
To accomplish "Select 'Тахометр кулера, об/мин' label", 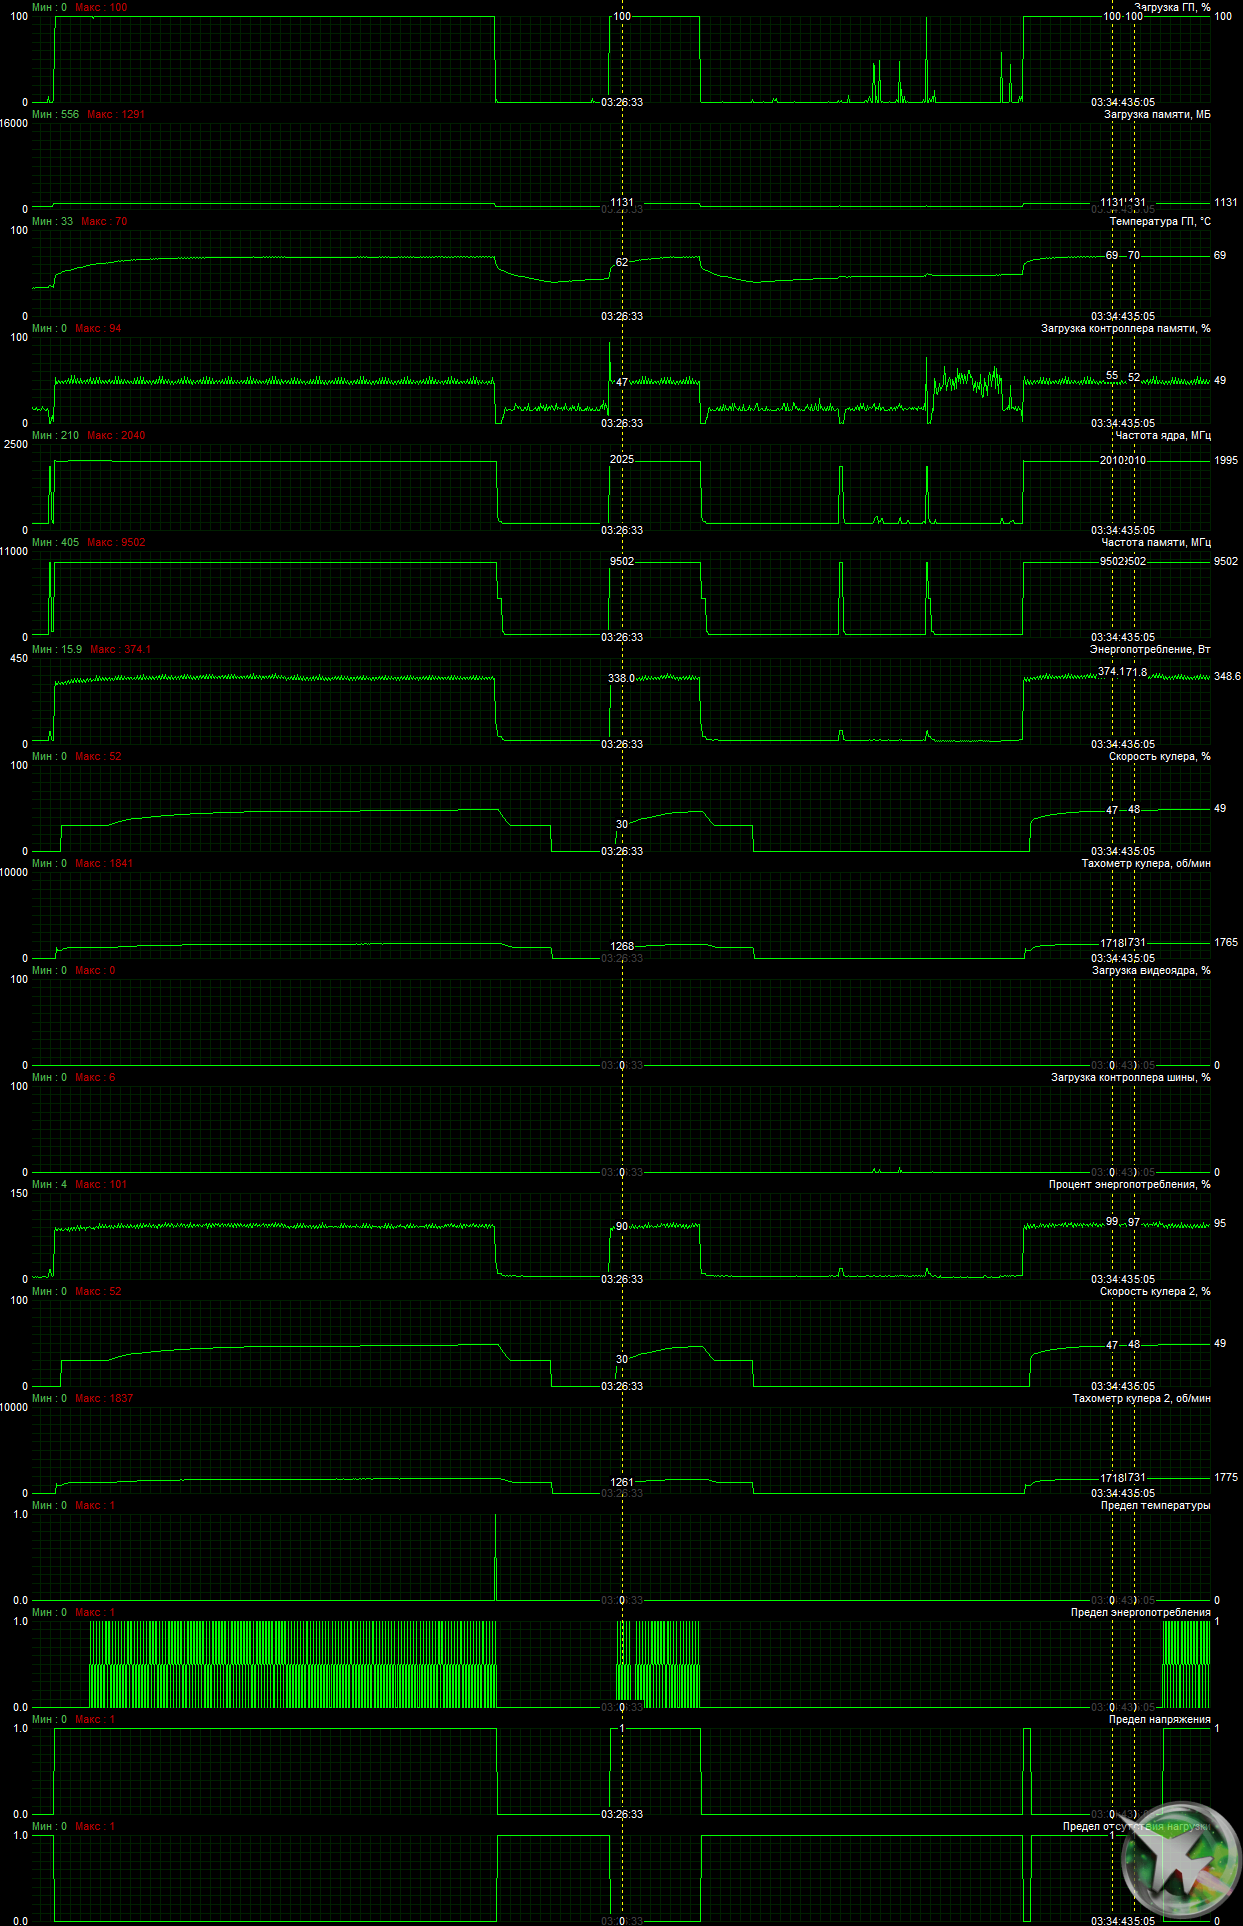I will pyautogui.click(x=1146, y=863).
